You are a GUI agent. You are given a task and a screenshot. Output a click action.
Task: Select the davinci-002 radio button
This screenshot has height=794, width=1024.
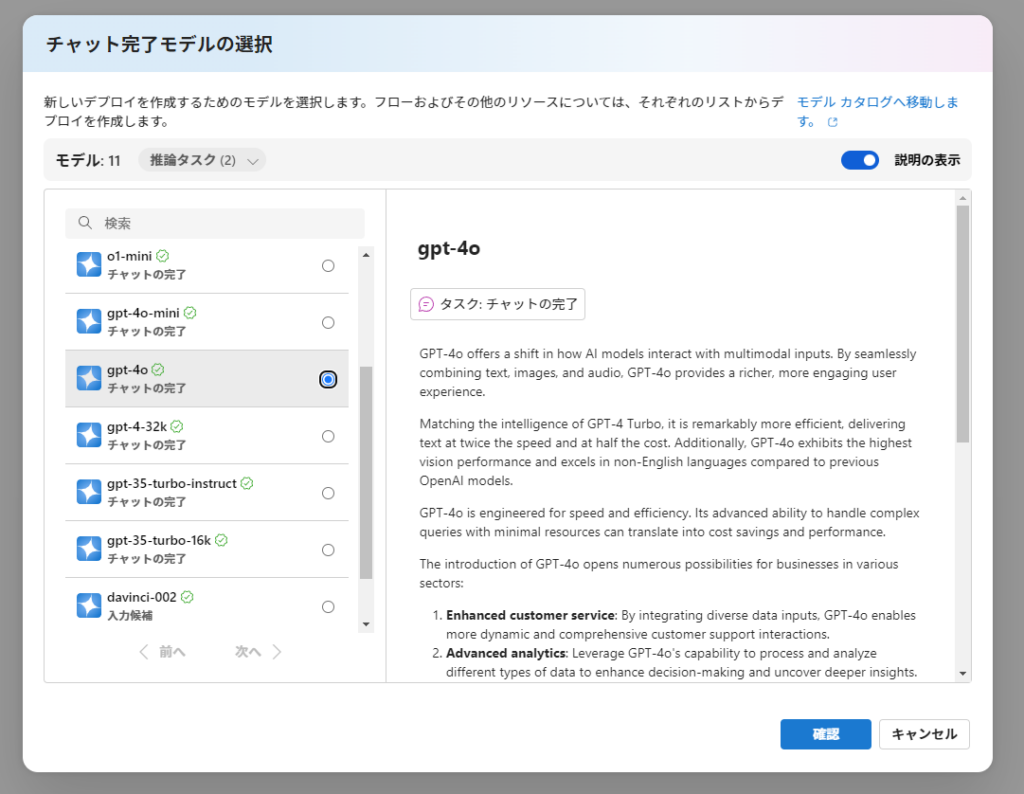328,607
